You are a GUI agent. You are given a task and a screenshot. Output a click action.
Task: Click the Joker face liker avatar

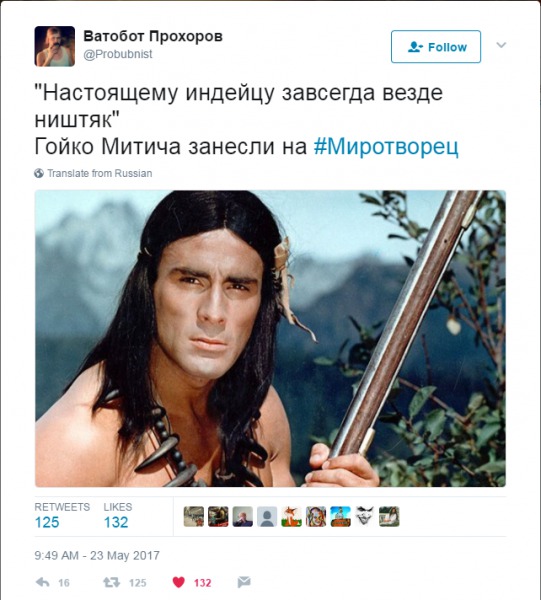(x=365, y=516)
